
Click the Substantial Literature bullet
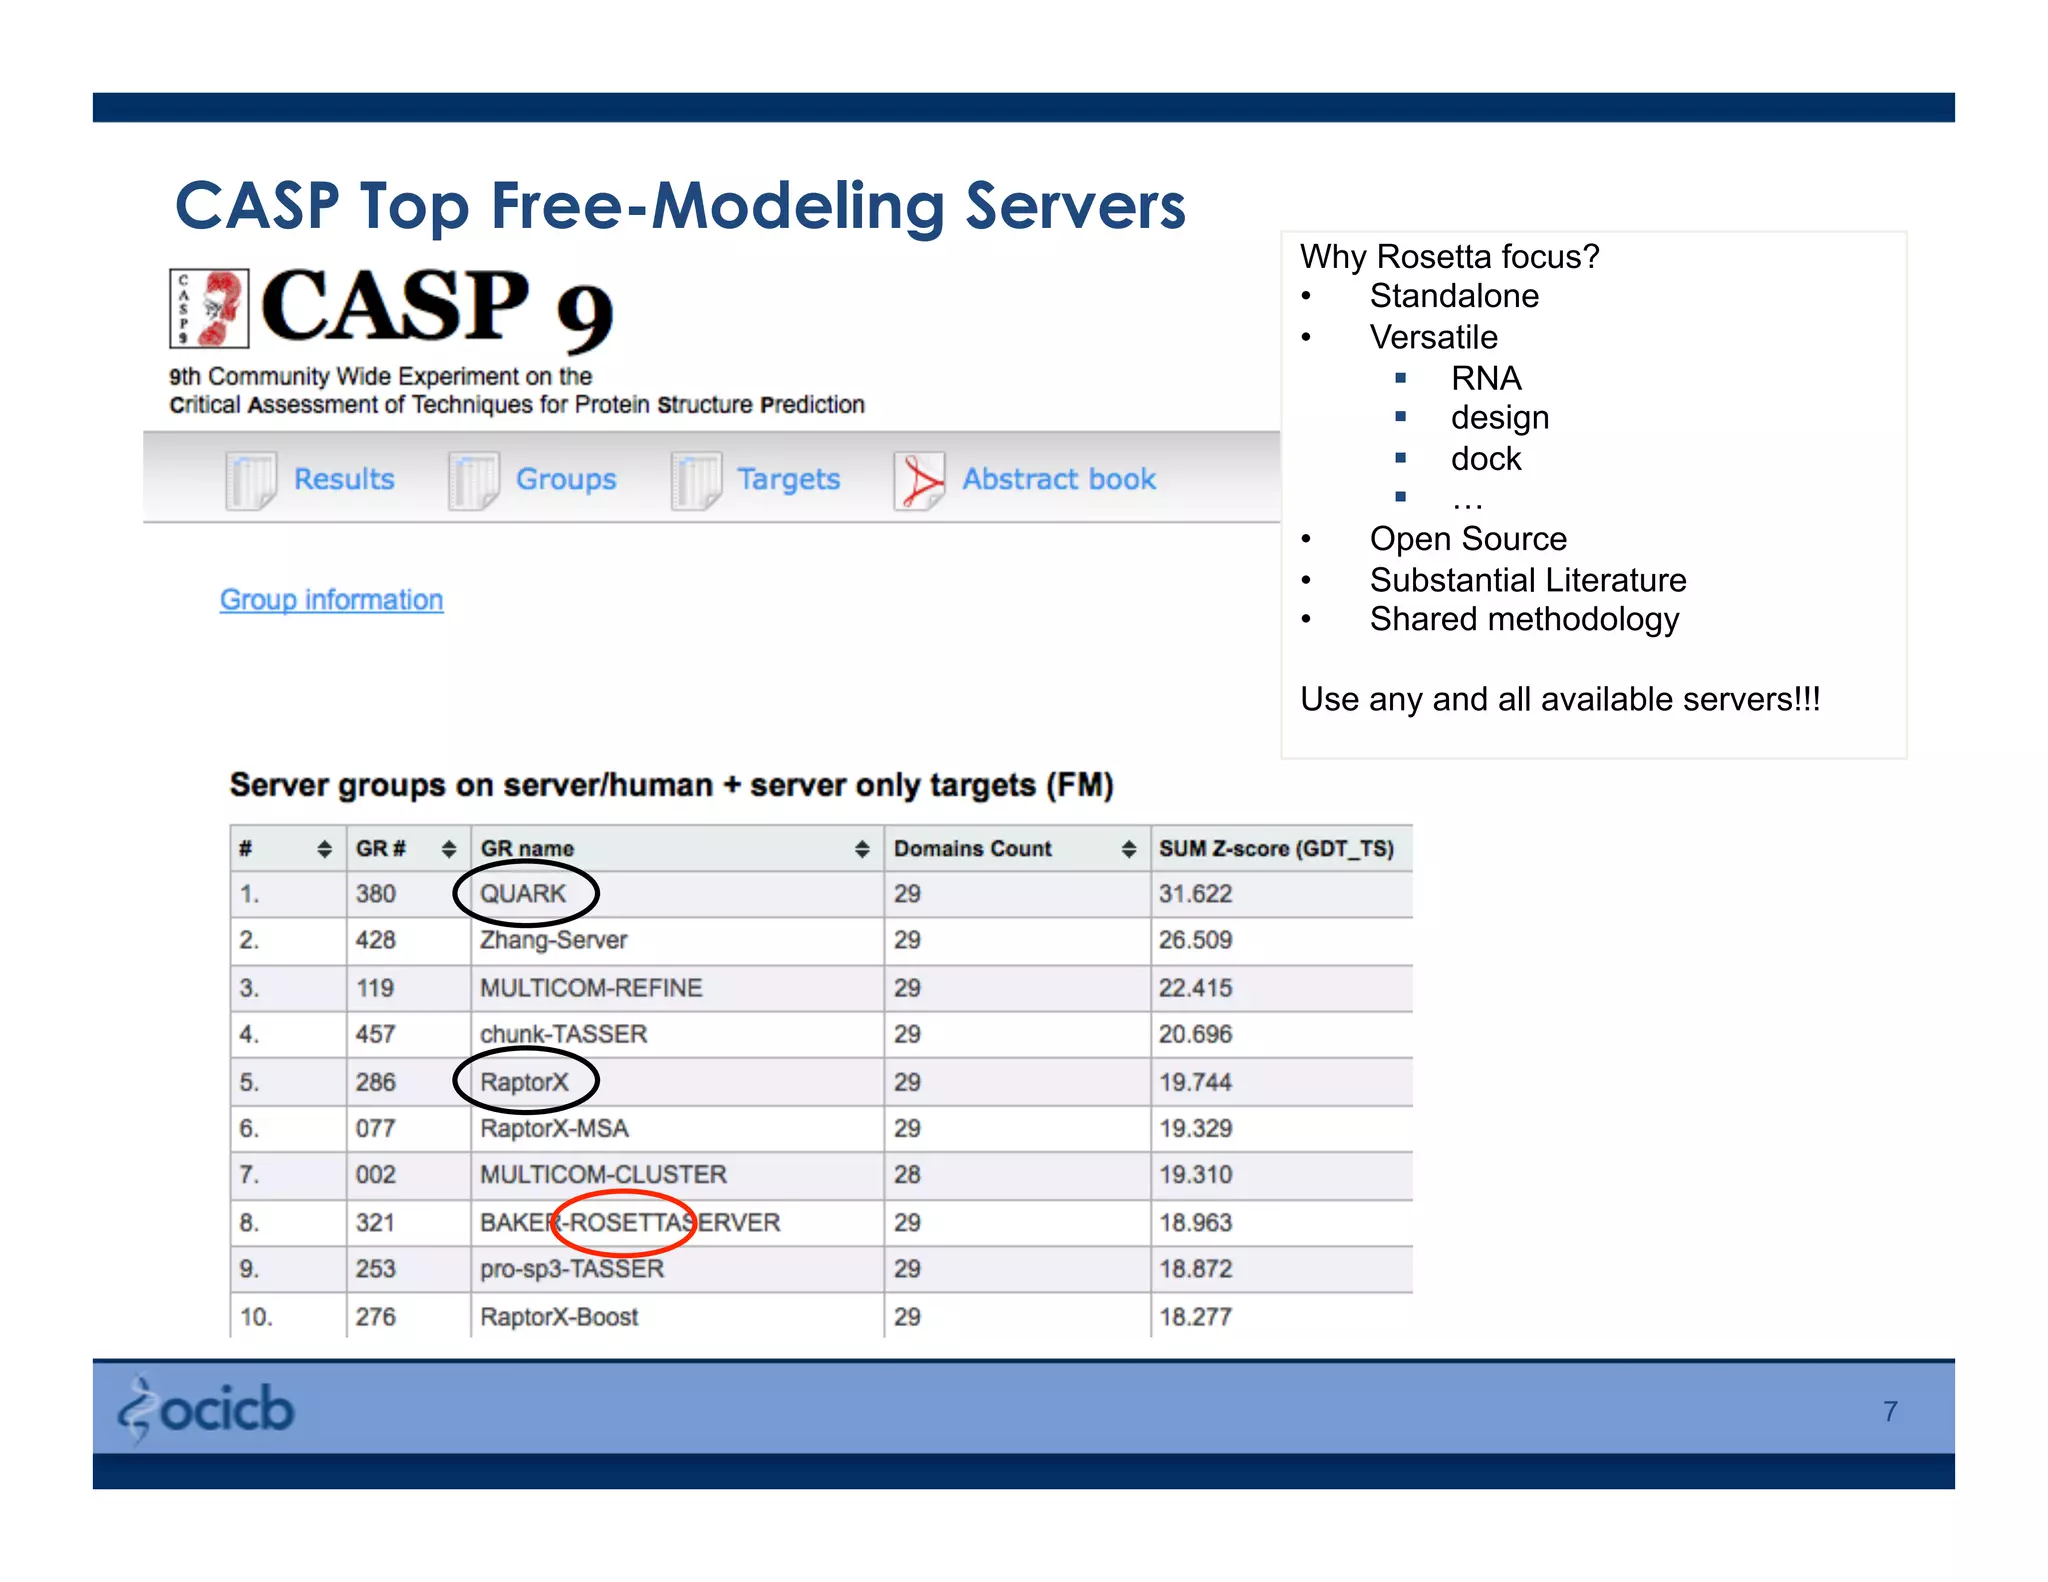(1528, 580)
